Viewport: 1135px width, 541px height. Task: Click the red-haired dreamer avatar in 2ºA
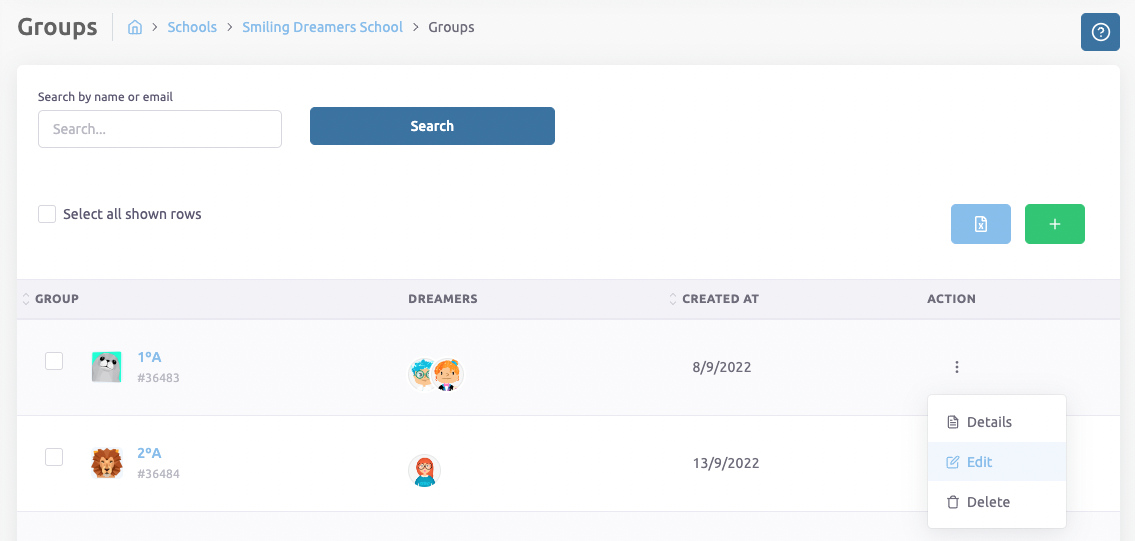click(424, 470)
